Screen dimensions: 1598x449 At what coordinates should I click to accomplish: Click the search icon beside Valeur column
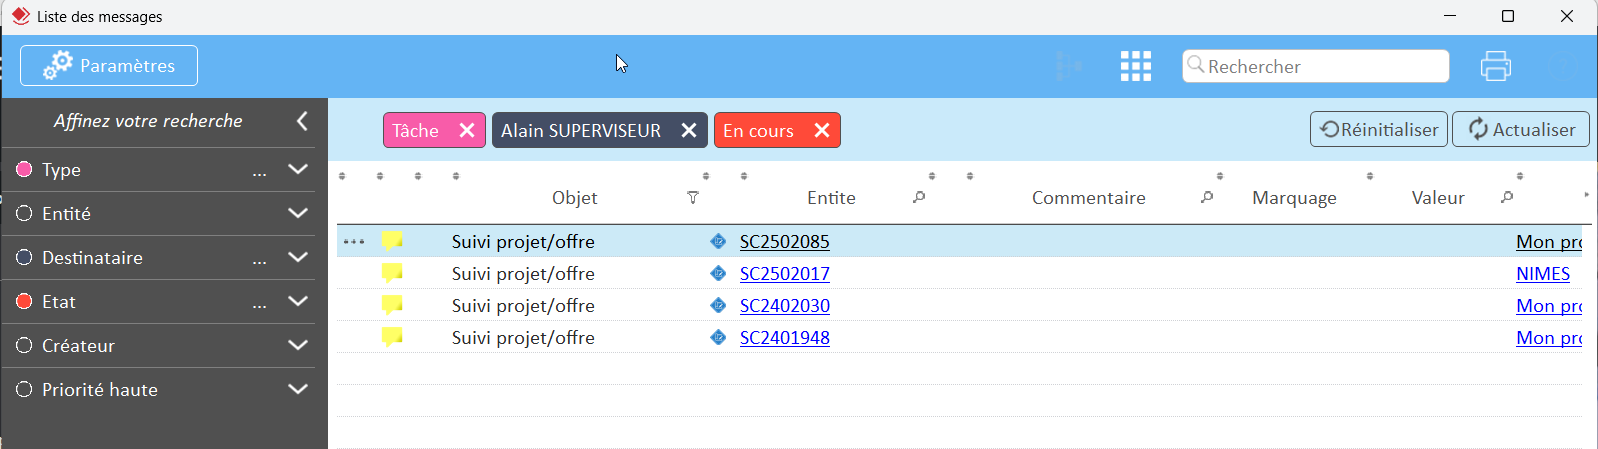point(1507,197)
